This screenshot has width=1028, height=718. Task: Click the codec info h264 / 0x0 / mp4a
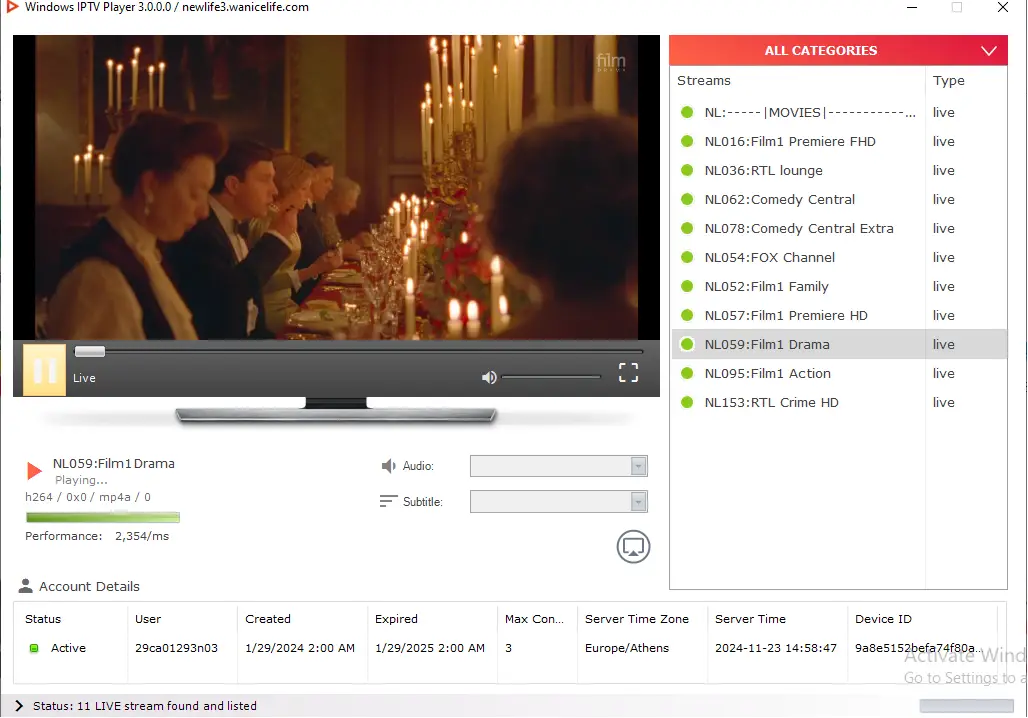tap(88, 497)
